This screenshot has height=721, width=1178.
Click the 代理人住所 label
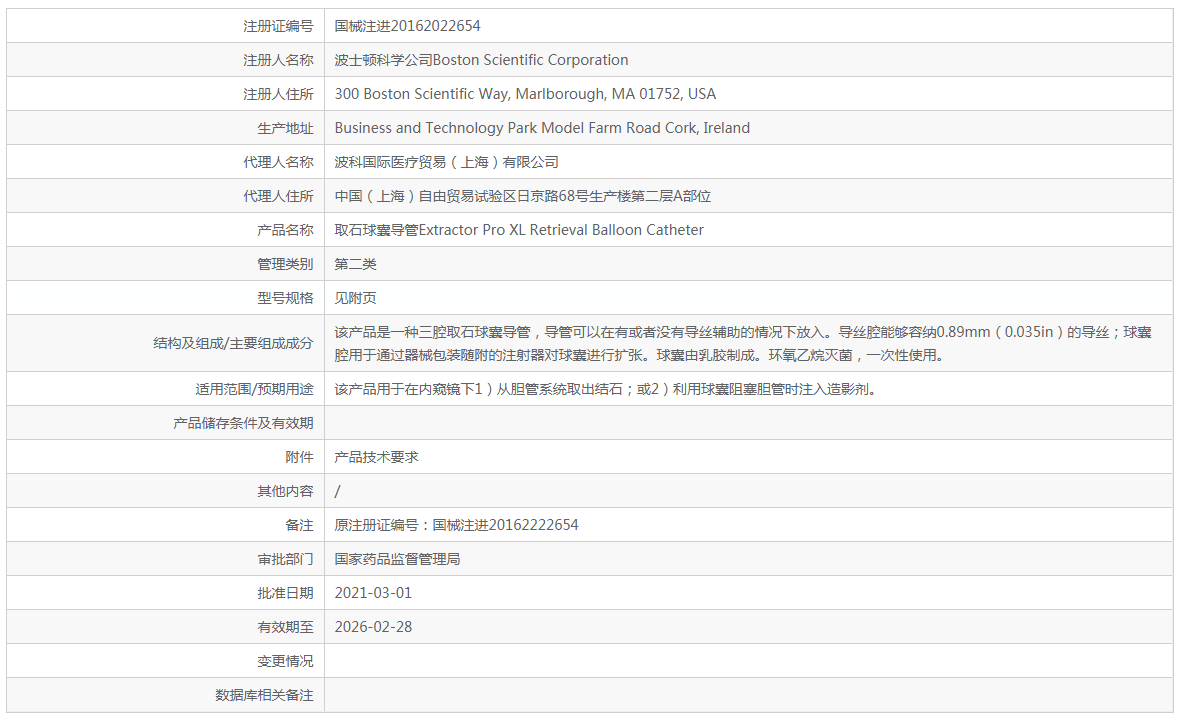(x=278, y=196)
